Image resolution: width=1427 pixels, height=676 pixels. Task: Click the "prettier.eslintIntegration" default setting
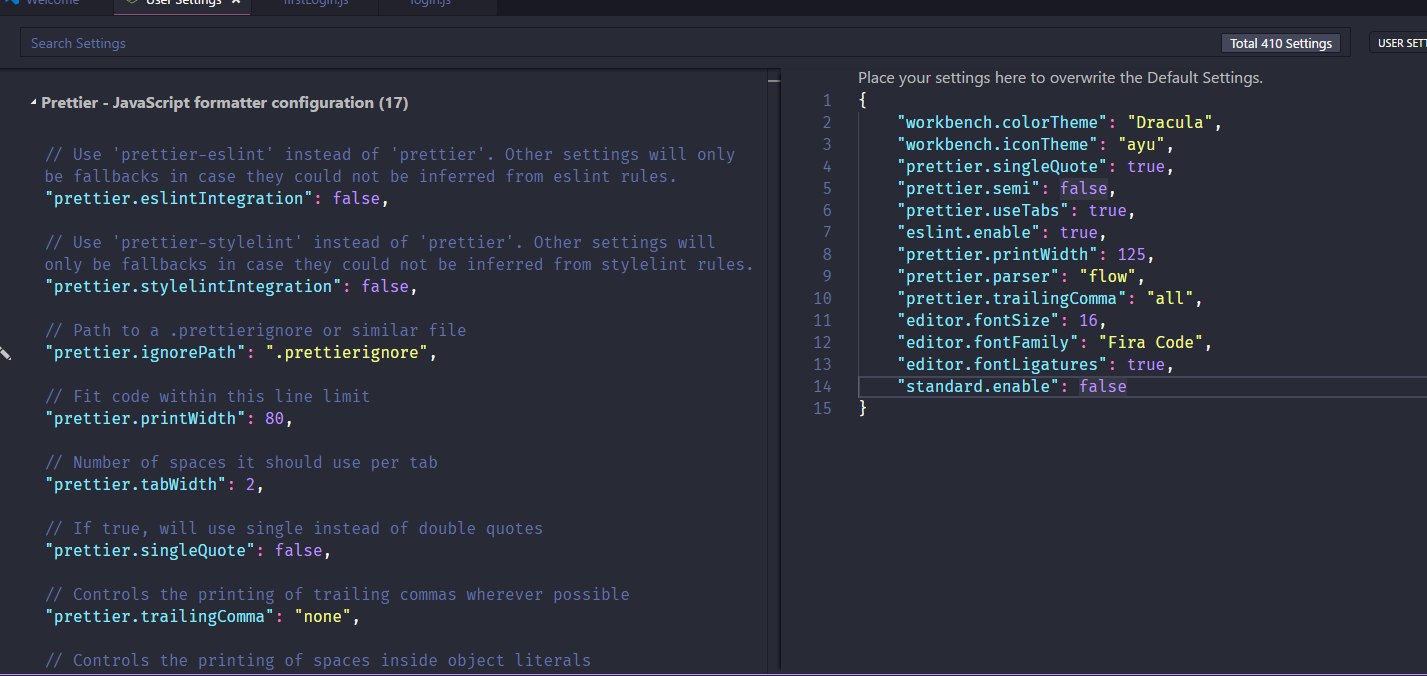click(217, 199)
